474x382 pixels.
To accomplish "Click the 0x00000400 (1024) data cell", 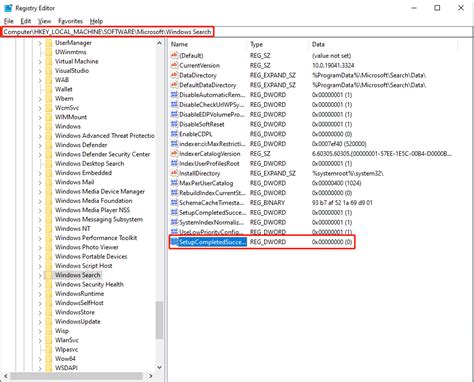I will point(336,183).
